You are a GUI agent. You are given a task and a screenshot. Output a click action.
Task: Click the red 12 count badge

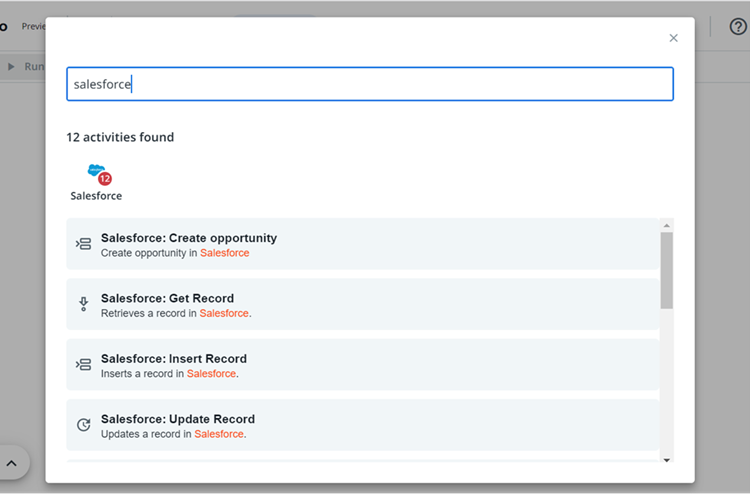(105, 179)
